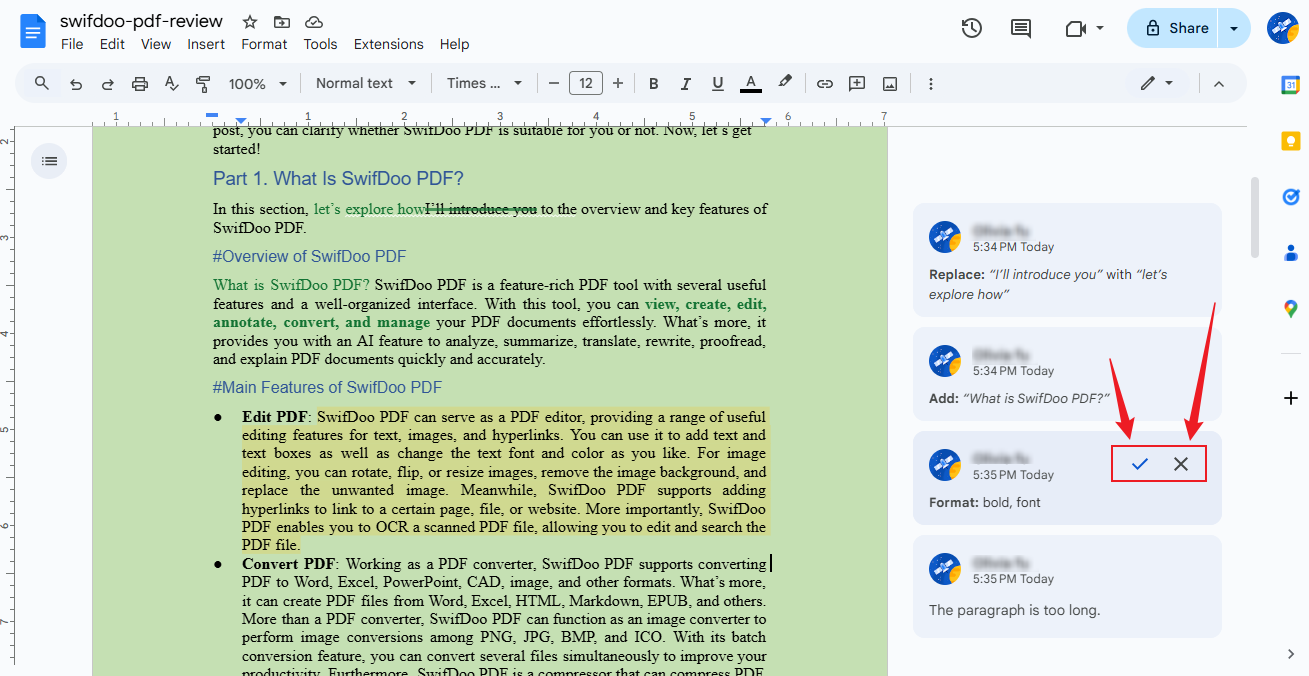Click the search menus magnifier icon

[x=42, y=83]
